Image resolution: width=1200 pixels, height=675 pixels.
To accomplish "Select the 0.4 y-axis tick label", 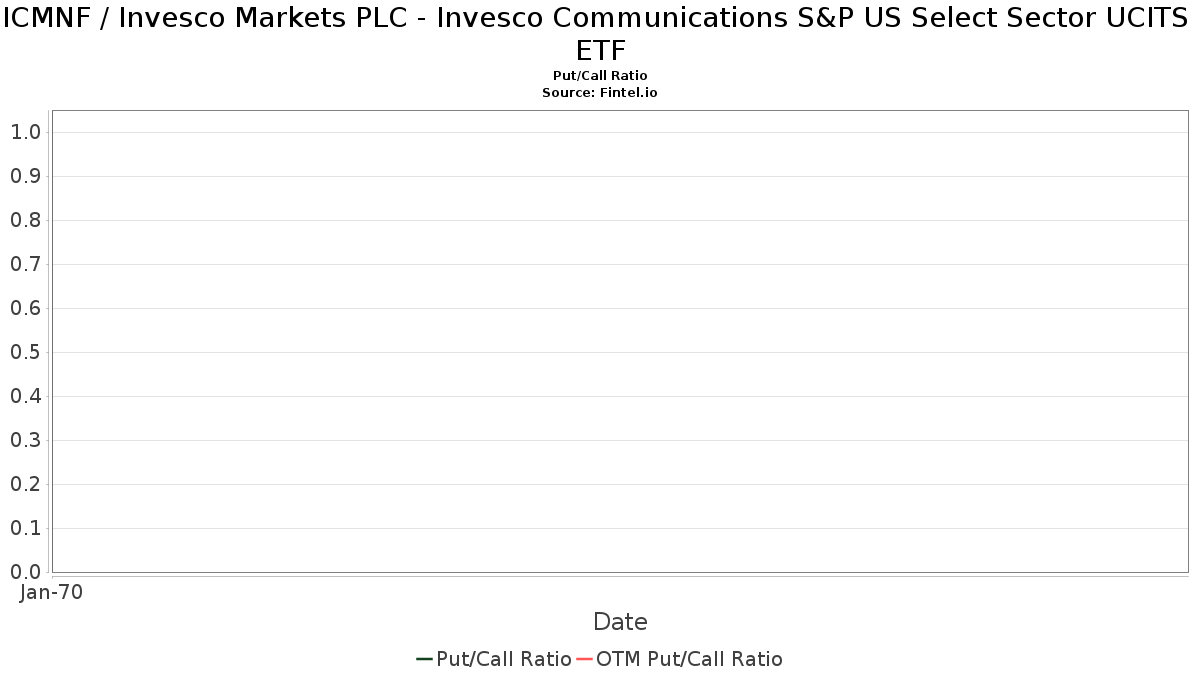I will 25,396.
